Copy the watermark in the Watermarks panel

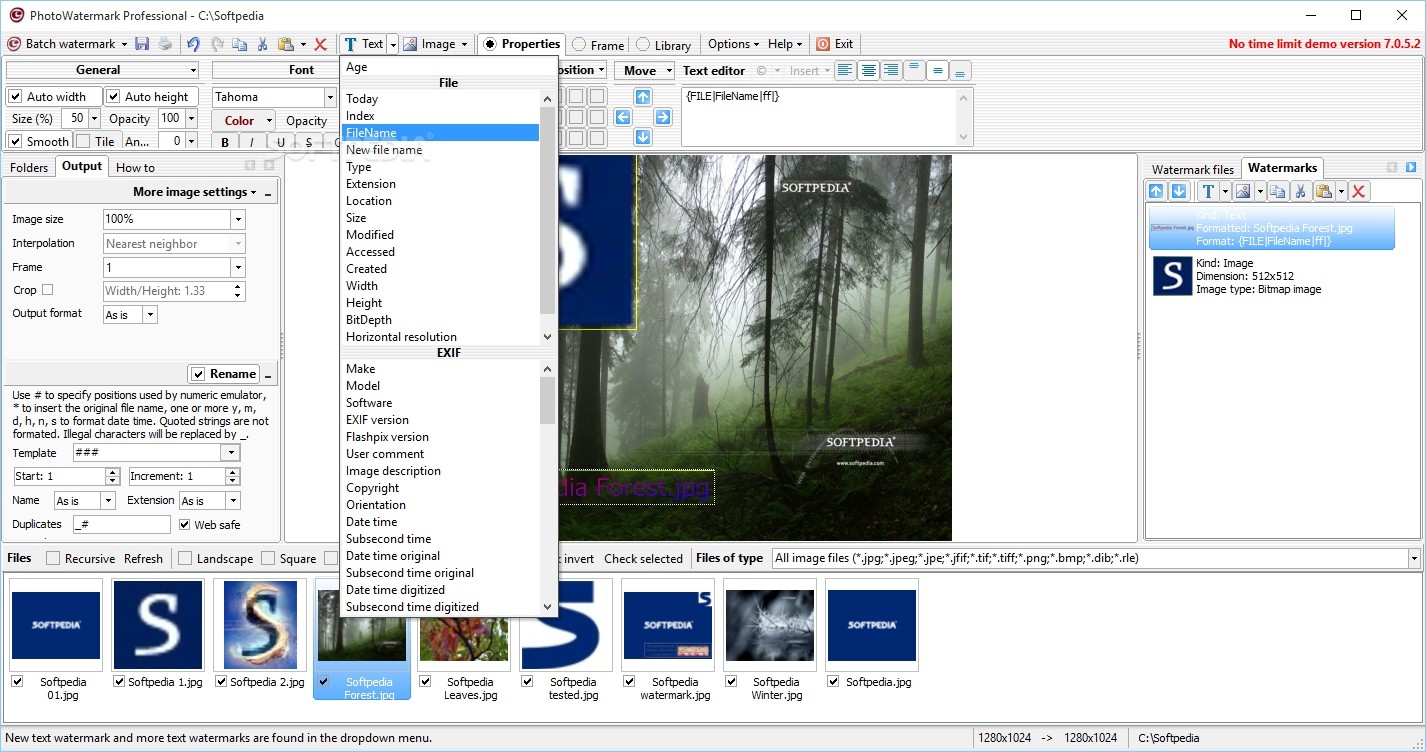coord(1277,191)
